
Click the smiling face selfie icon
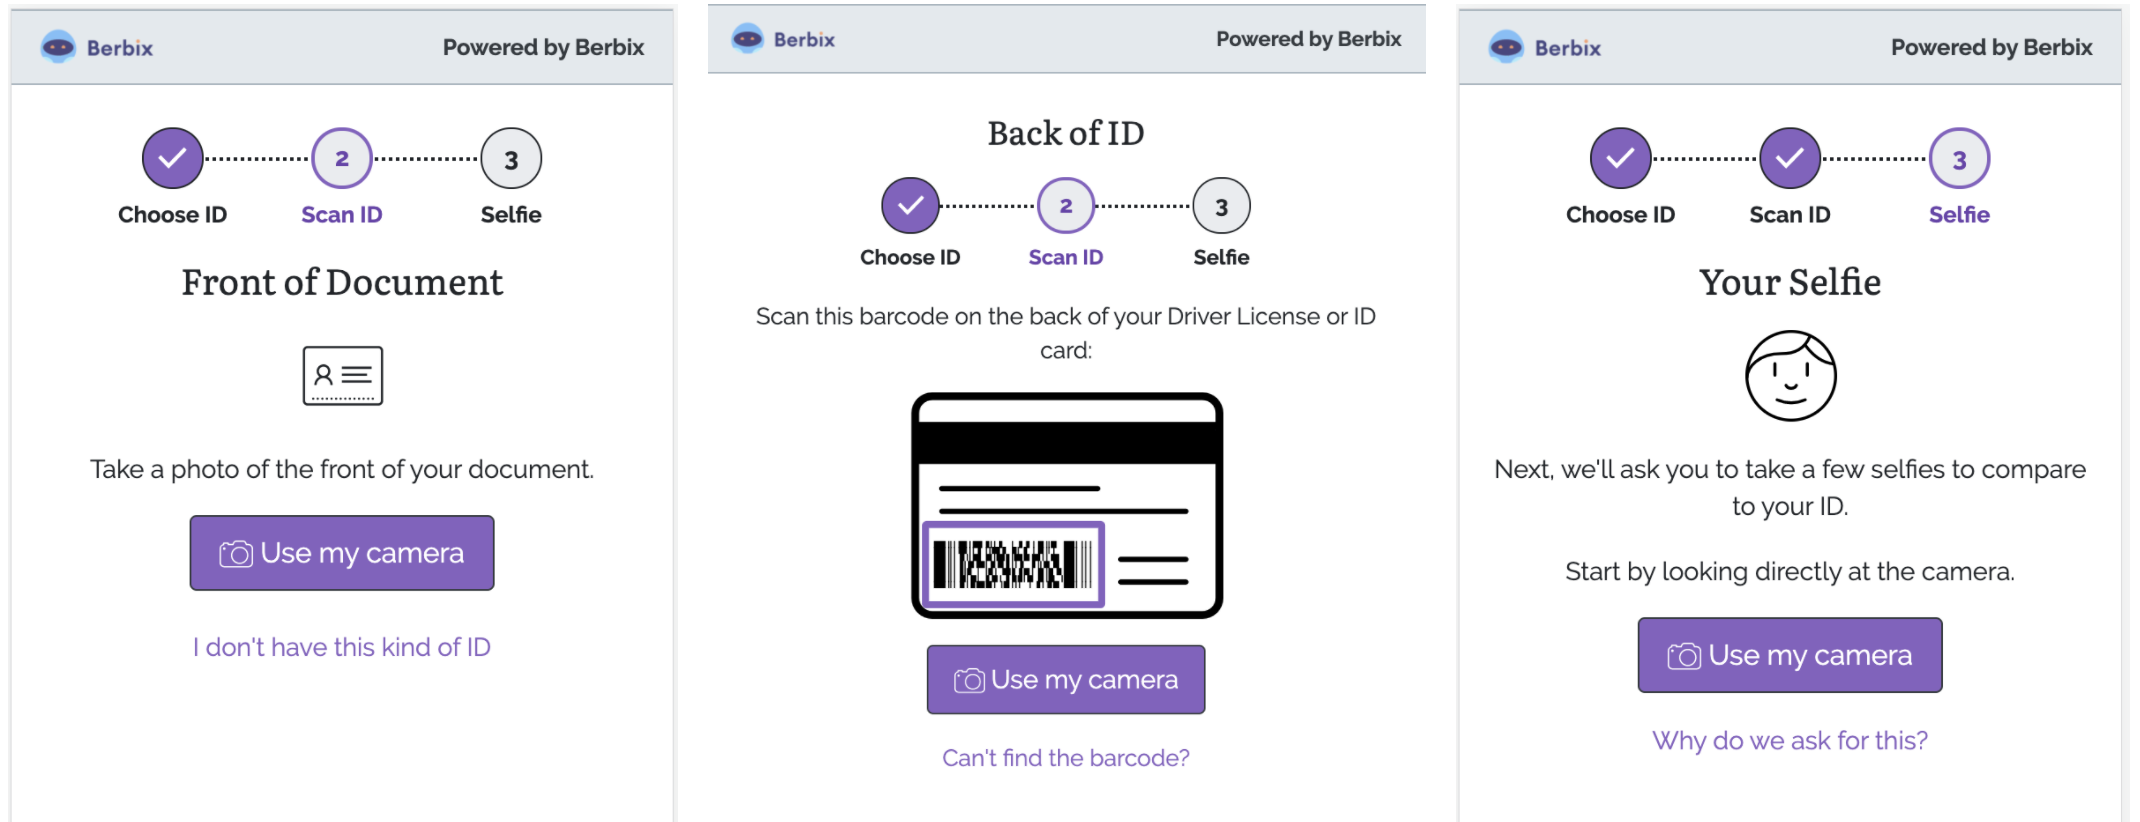1790,376
